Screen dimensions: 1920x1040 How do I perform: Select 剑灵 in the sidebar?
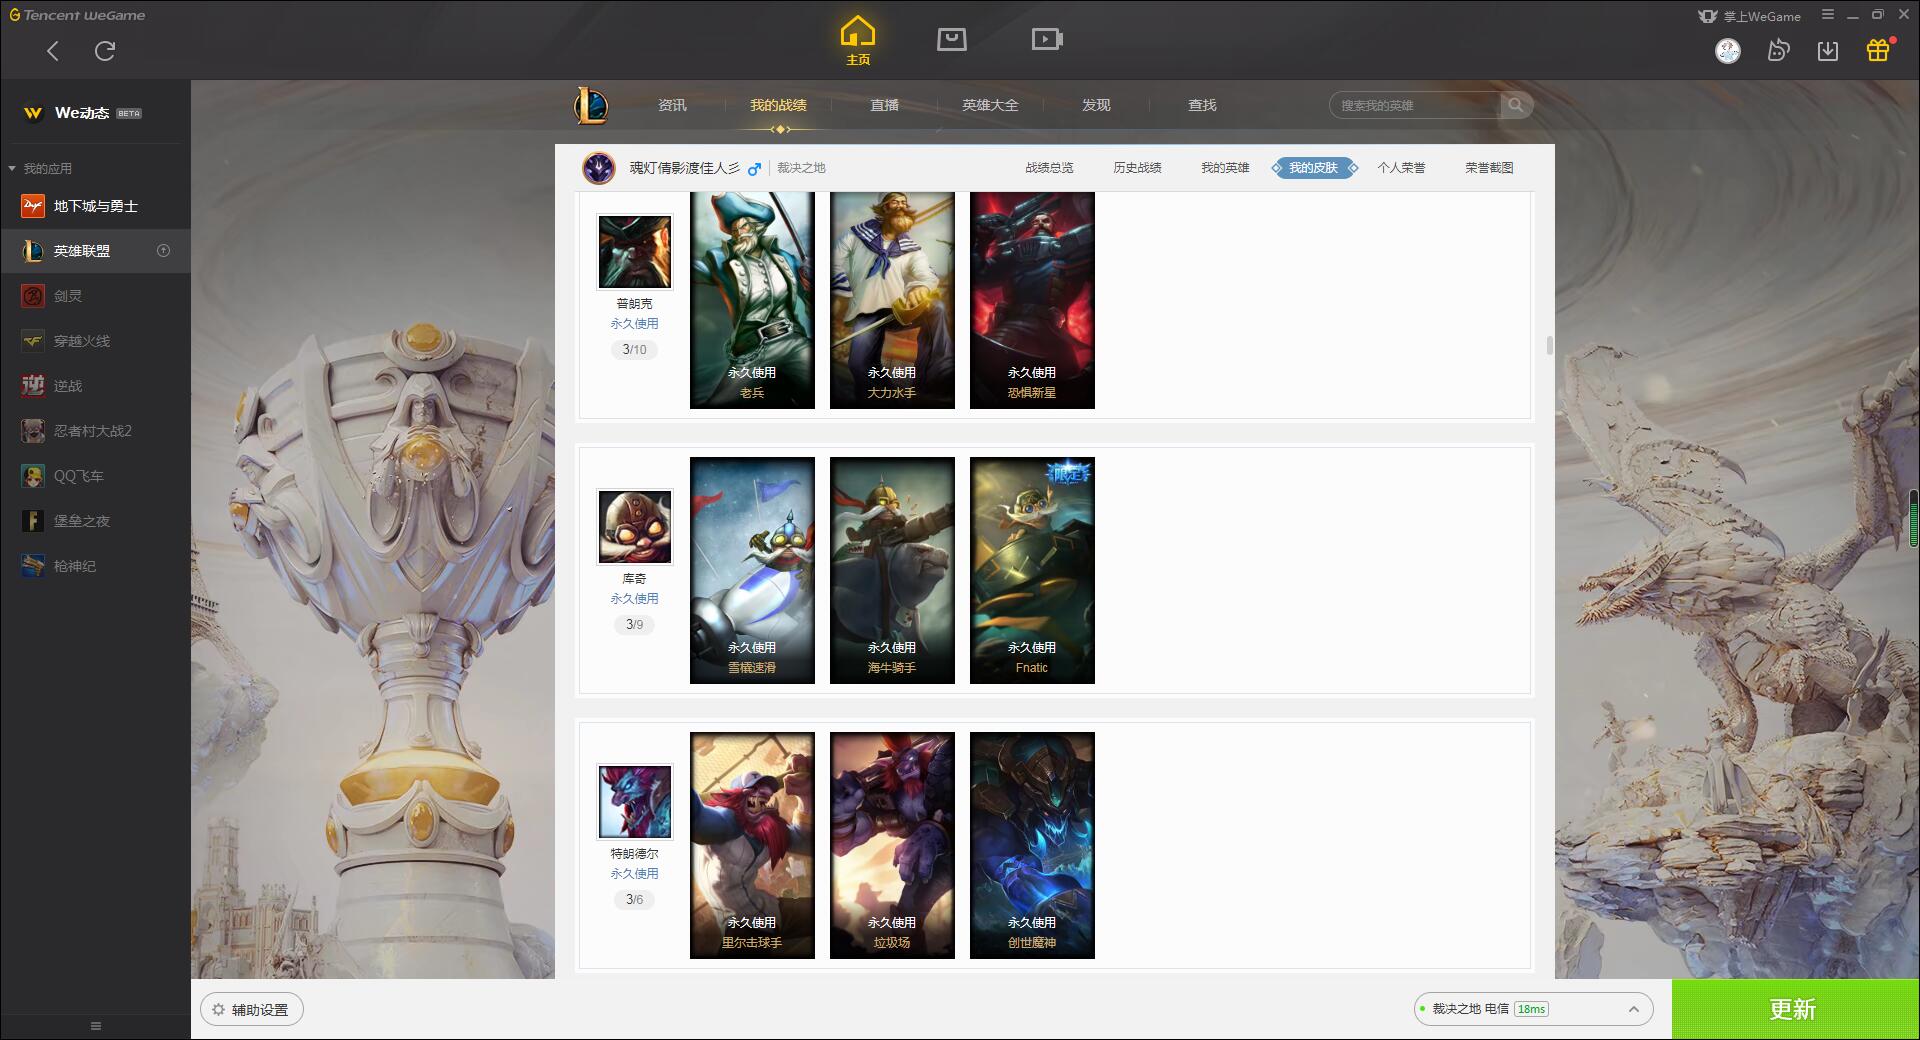(95, 296)
